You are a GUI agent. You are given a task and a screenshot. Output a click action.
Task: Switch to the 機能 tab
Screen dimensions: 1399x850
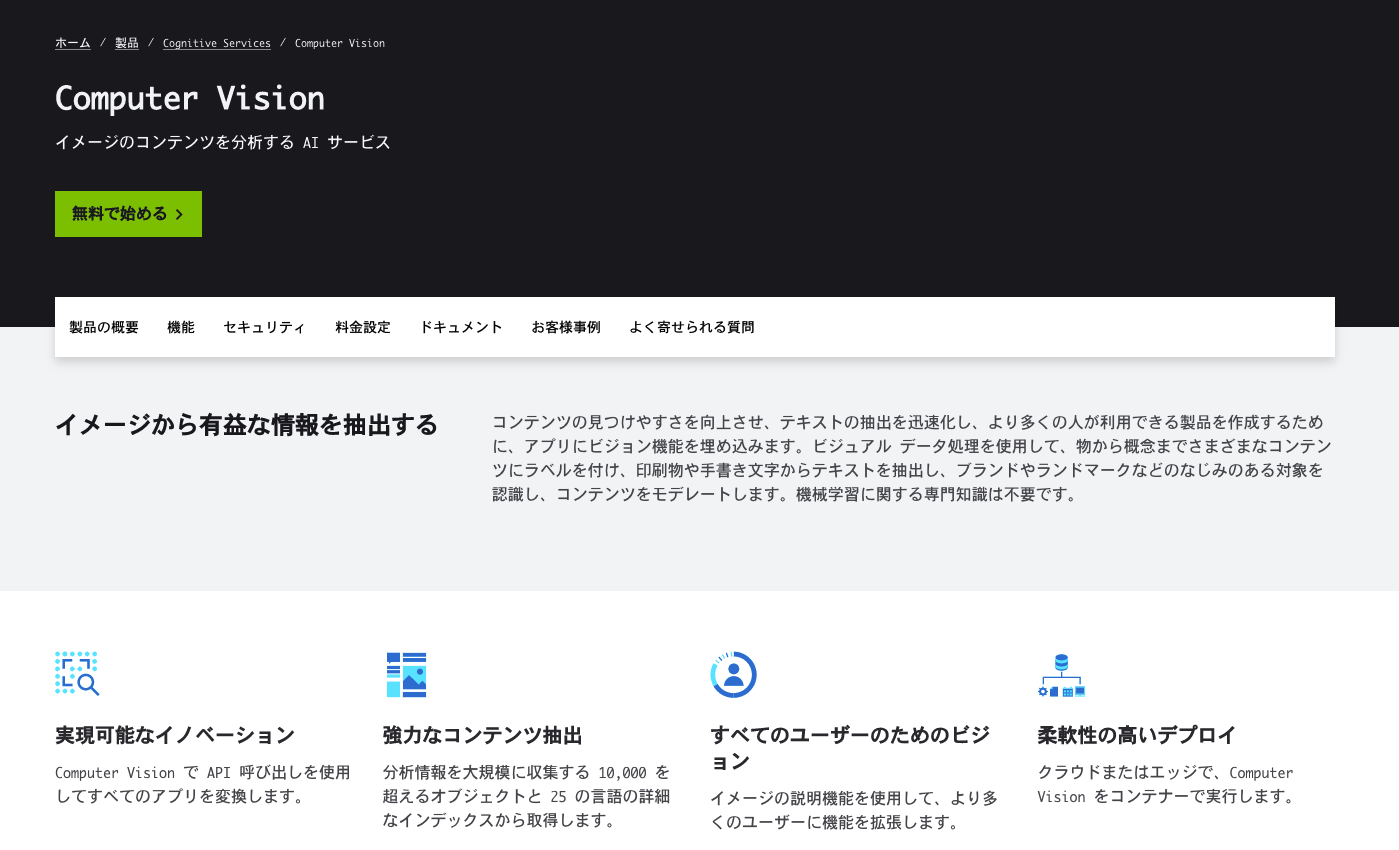181,327
